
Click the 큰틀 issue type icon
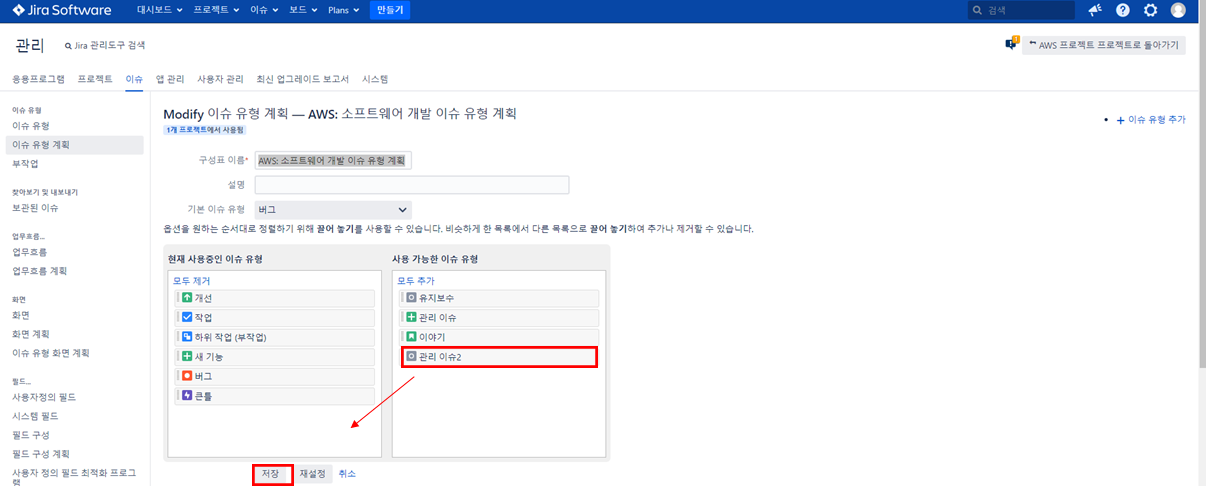tap(187, 396)
